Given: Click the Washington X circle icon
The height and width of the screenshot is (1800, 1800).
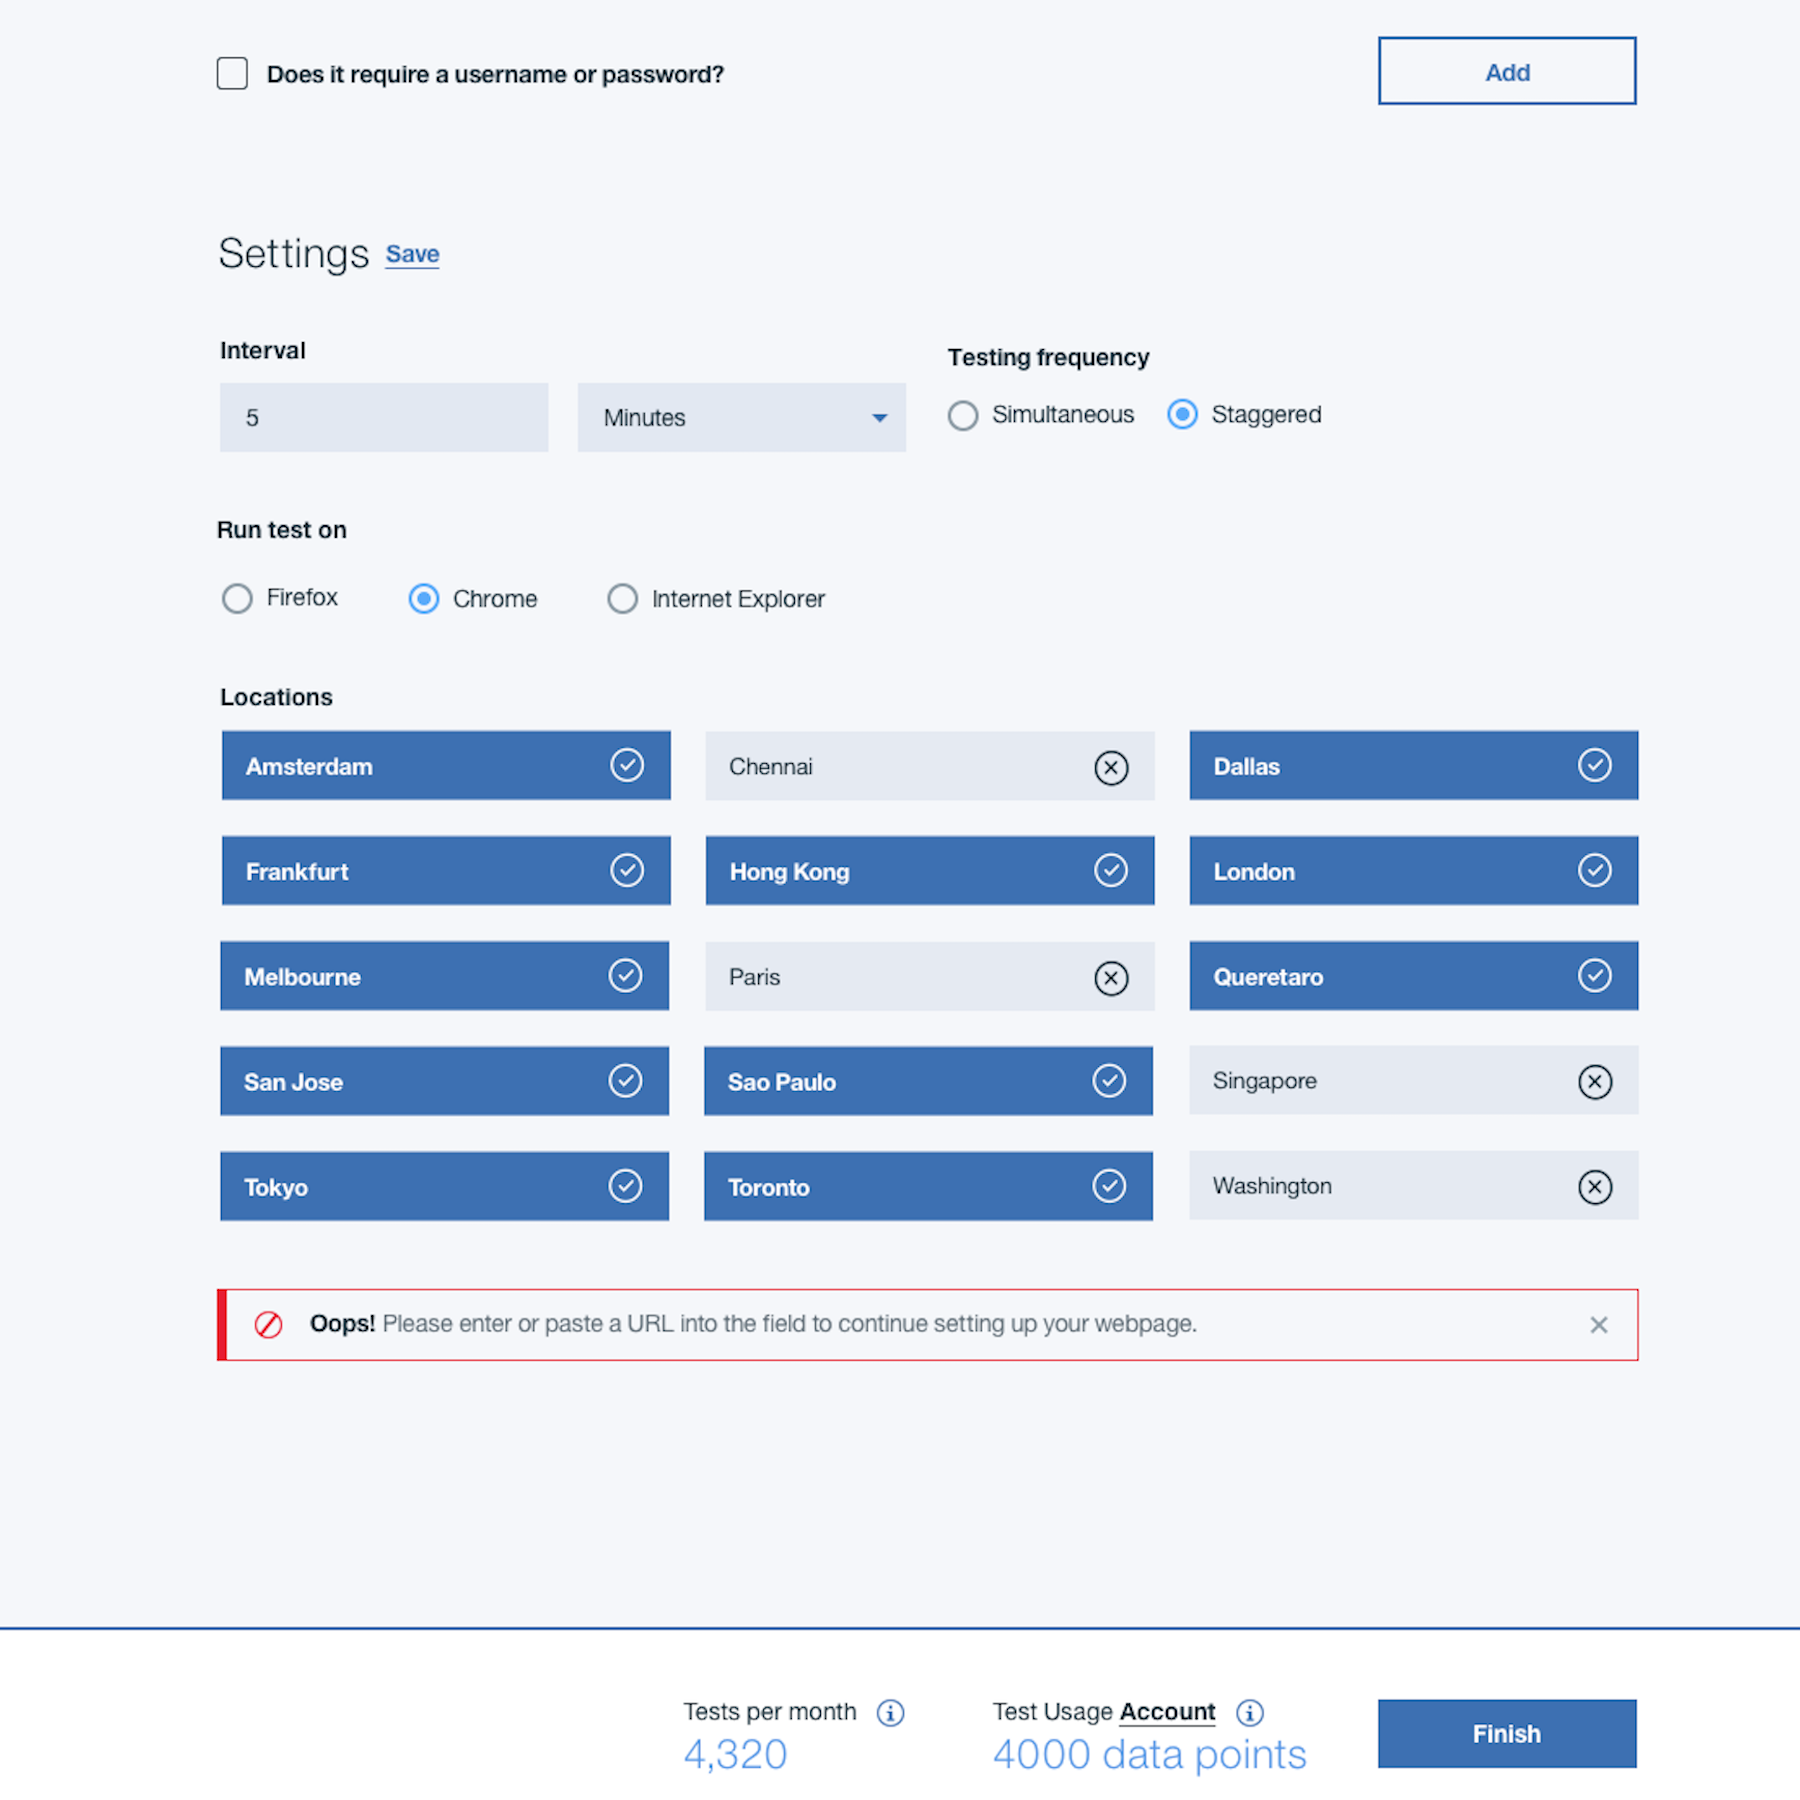Looking at the screenshot, I should tap(1595, 1187).
